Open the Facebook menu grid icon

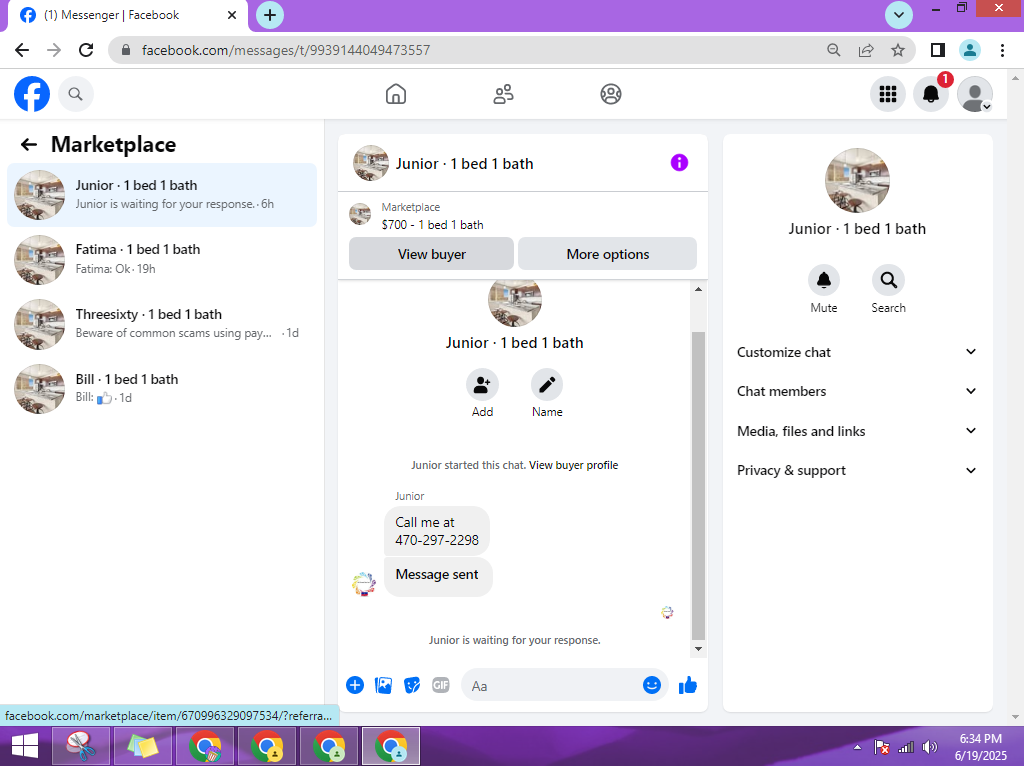coord(888,94)
